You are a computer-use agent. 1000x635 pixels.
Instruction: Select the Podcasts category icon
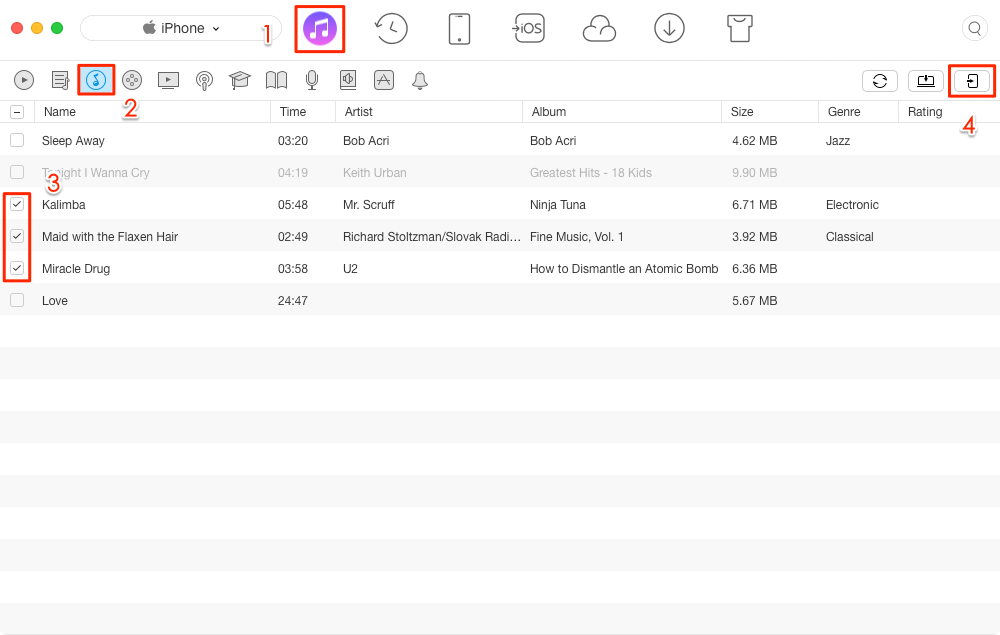[x=204, y=80]
